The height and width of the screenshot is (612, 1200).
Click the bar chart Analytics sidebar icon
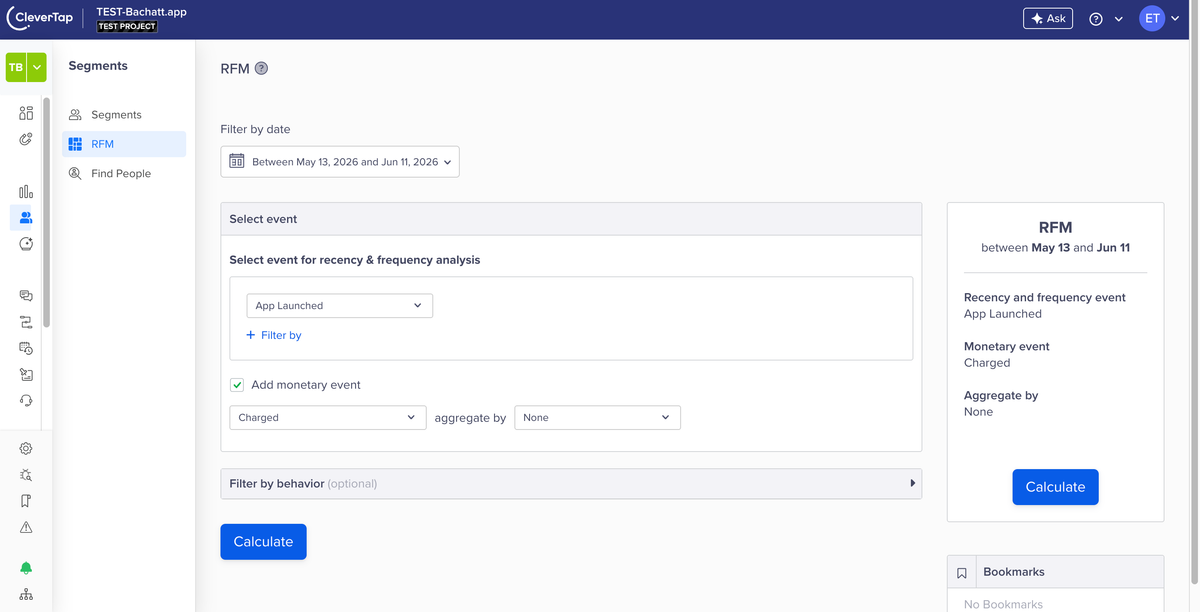point(26,191)
